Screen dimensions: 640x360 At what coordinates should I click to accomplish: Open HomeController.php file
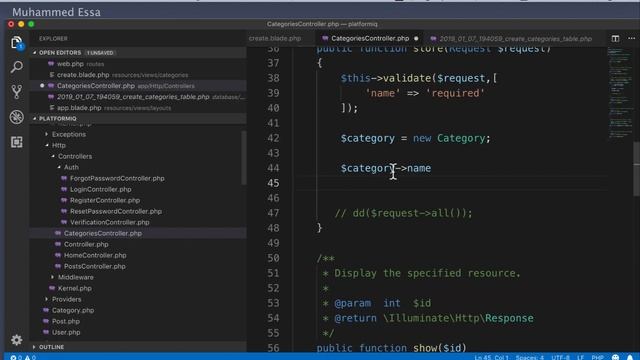pyautogui.click(x=95, y=256)
